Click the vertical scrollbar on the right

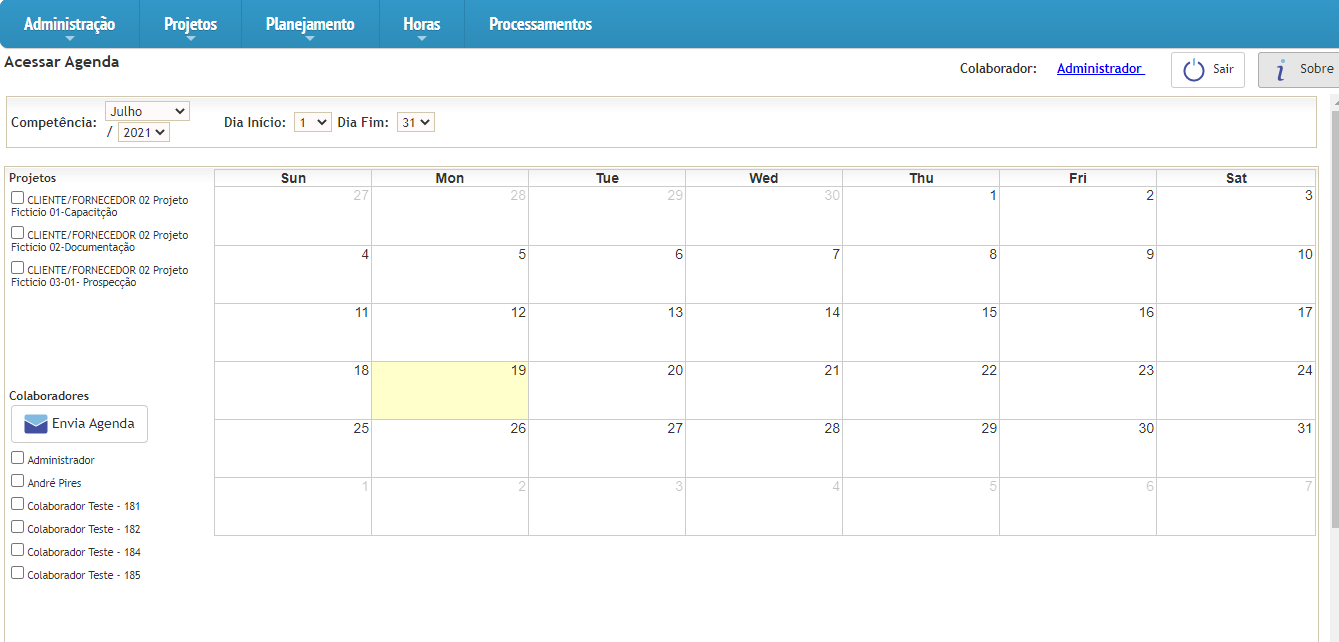coord(1334,300)
